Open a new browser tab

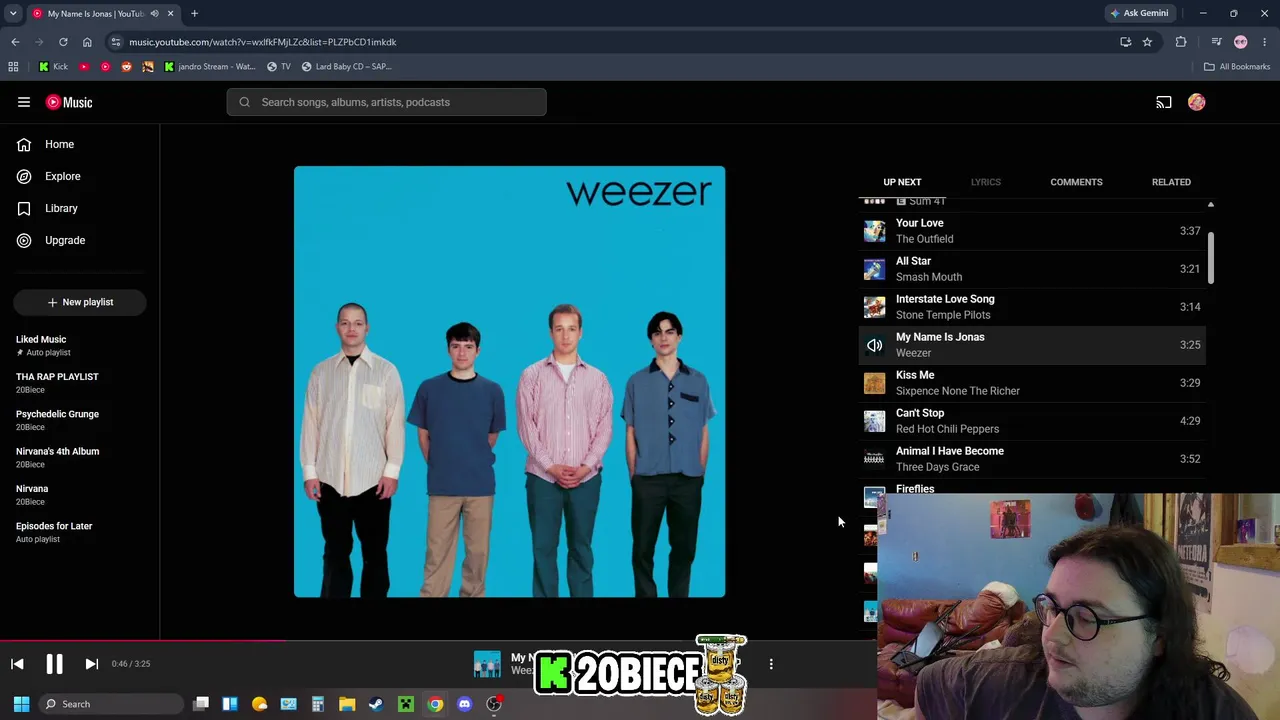pyautogui.click(x=194, y=13)
